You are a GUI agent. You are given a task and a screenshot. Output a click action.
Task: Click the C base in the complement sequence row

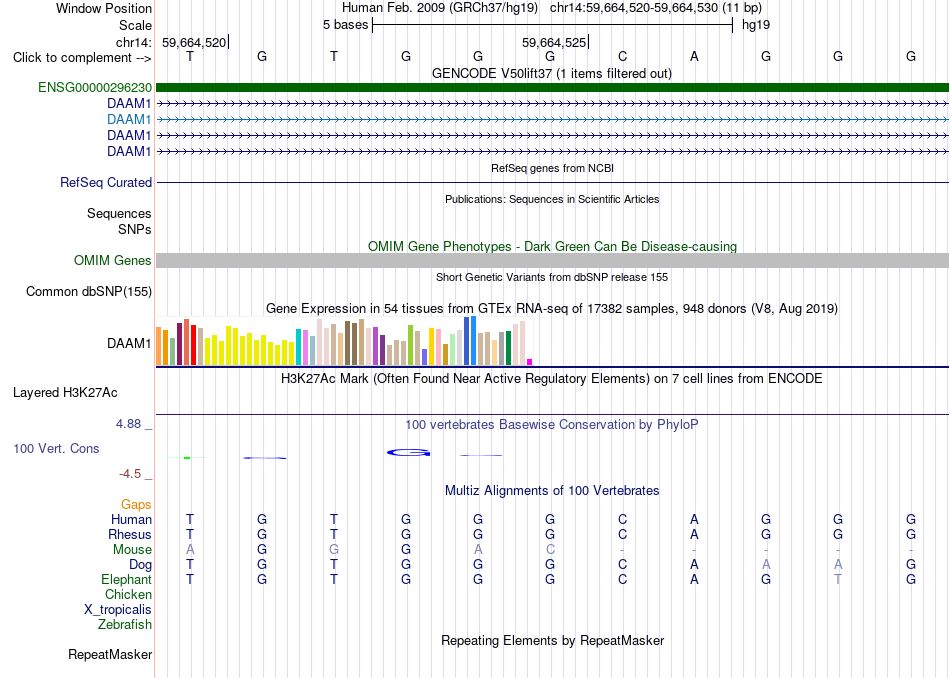click(x=622, y=56)
